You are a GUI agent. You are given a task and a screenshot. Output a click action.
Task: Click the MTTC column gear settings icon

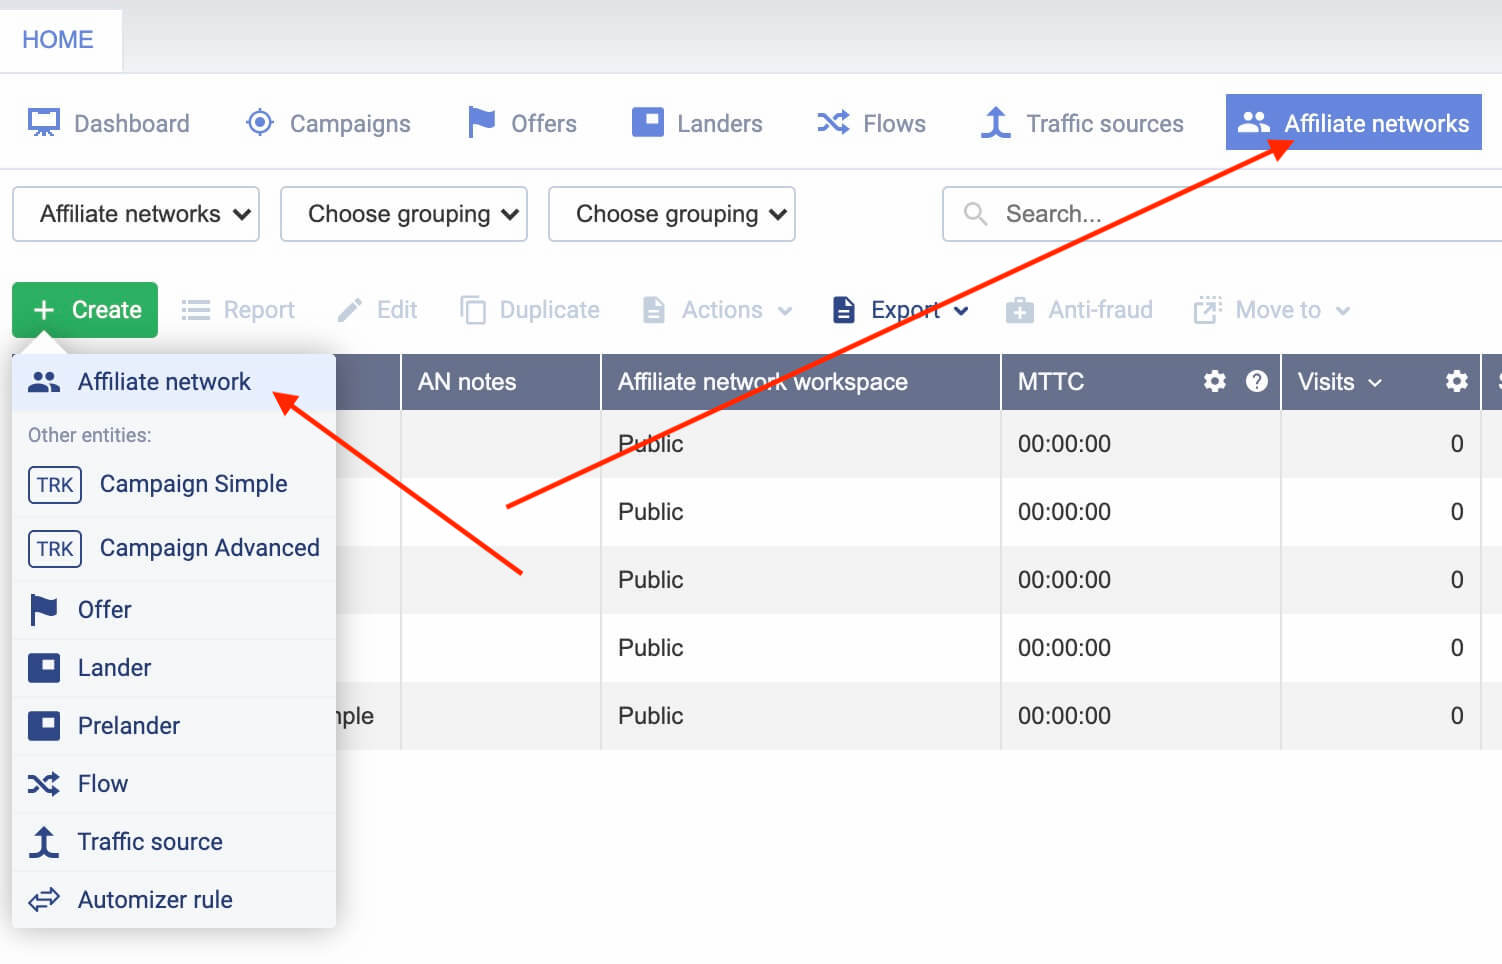(1214, 381)
